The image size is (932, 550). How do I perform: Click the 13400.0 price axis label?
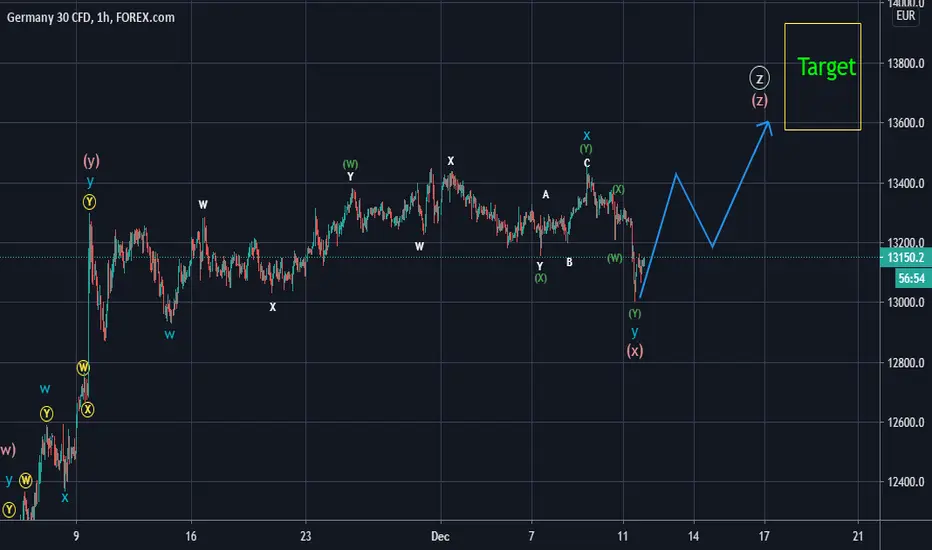[906, 183]
